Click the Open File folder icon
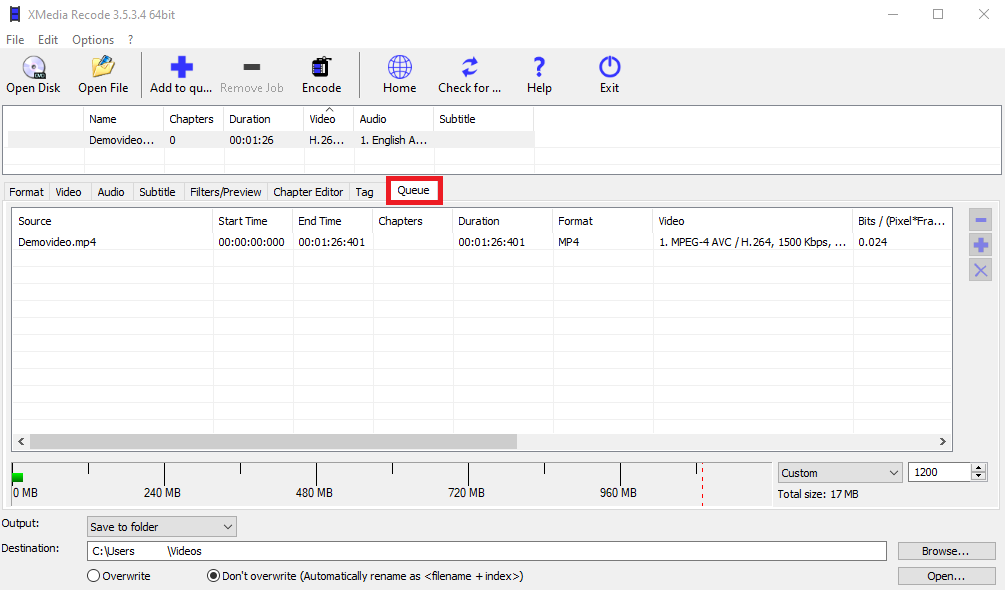The width and height of the screenshot is (1005, 590). click(103, 68)
